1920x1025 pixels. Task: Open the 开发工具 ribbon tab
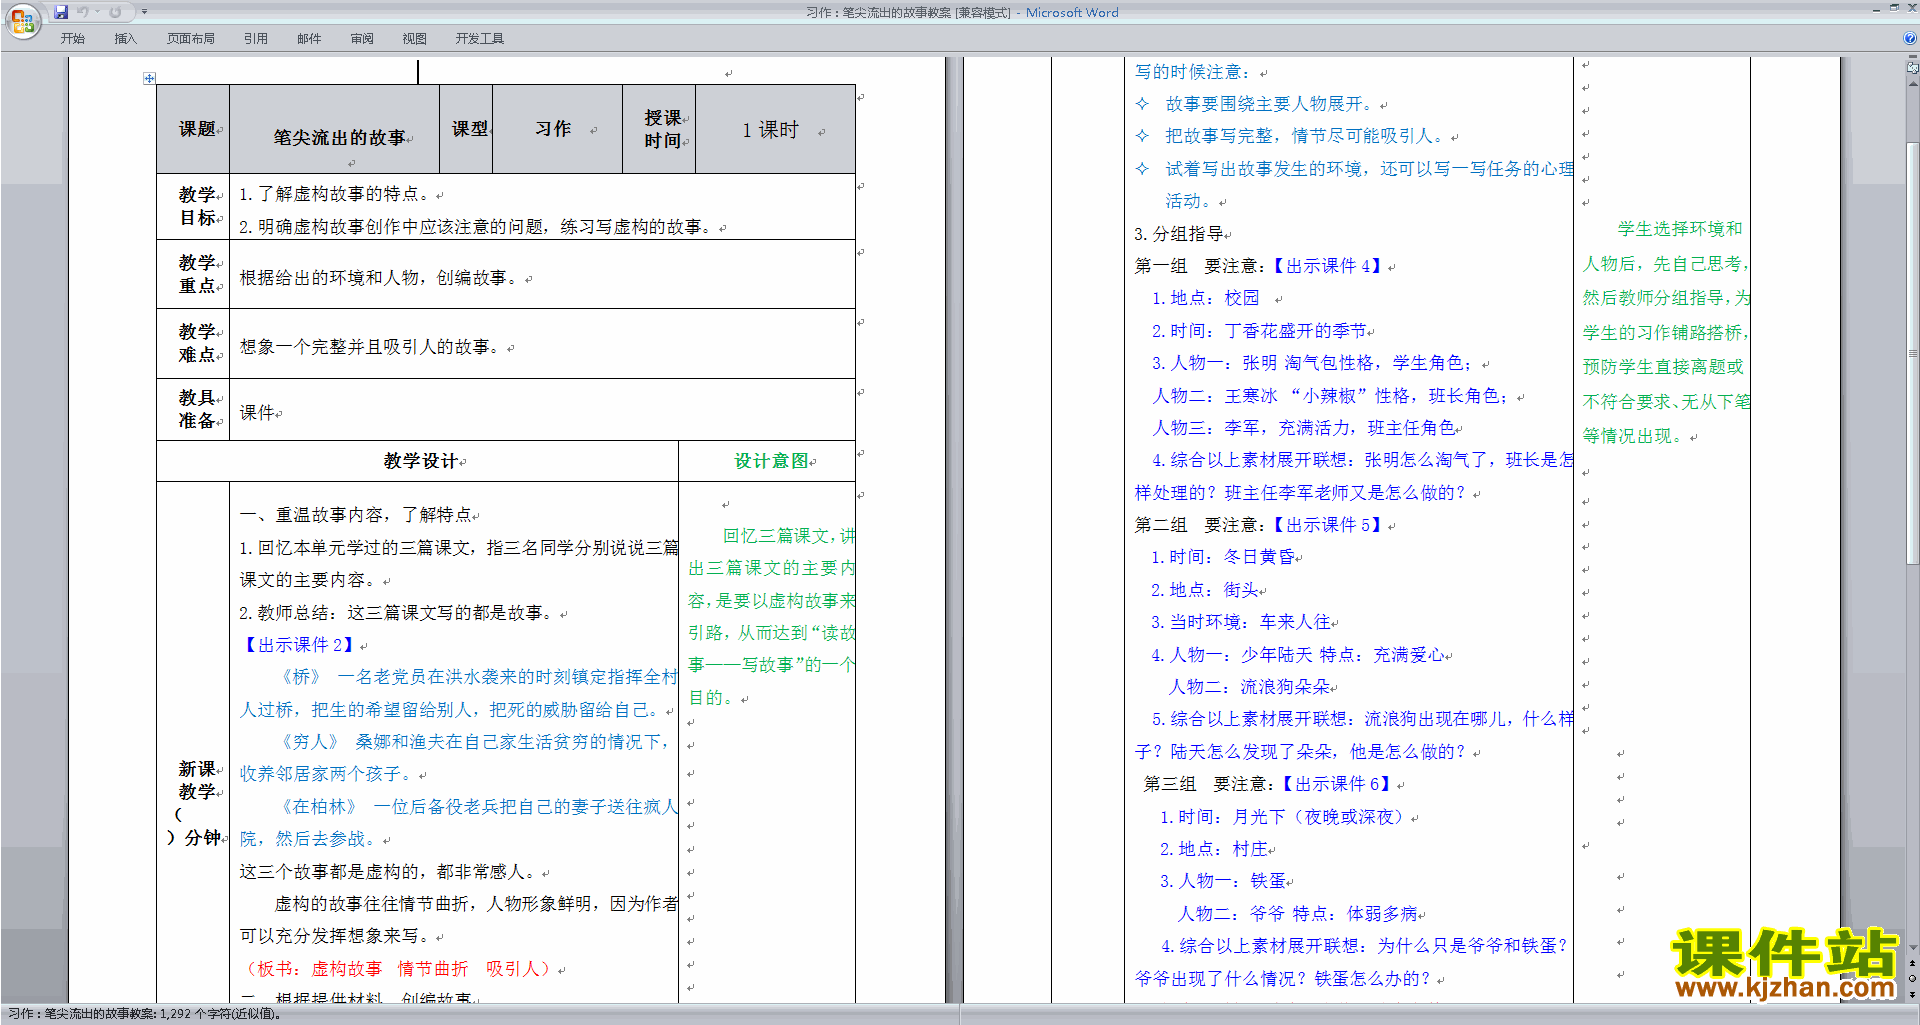click(x=479, y=39)
